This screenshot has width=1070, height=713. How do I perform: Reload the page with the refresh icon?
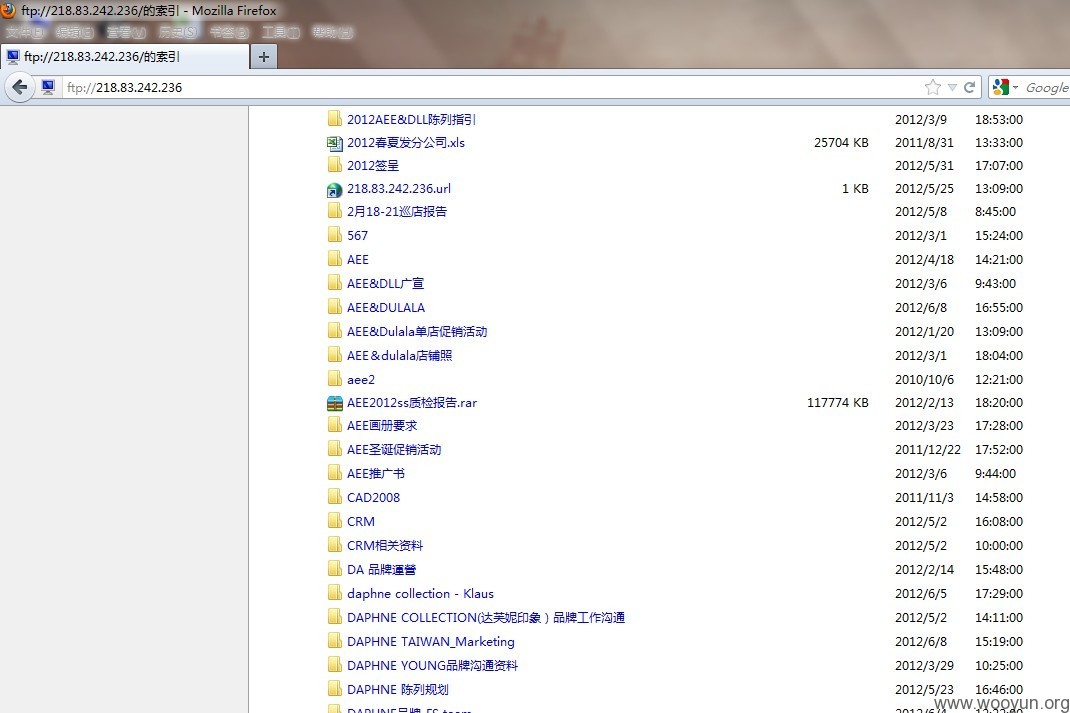(x=969, y=87)
